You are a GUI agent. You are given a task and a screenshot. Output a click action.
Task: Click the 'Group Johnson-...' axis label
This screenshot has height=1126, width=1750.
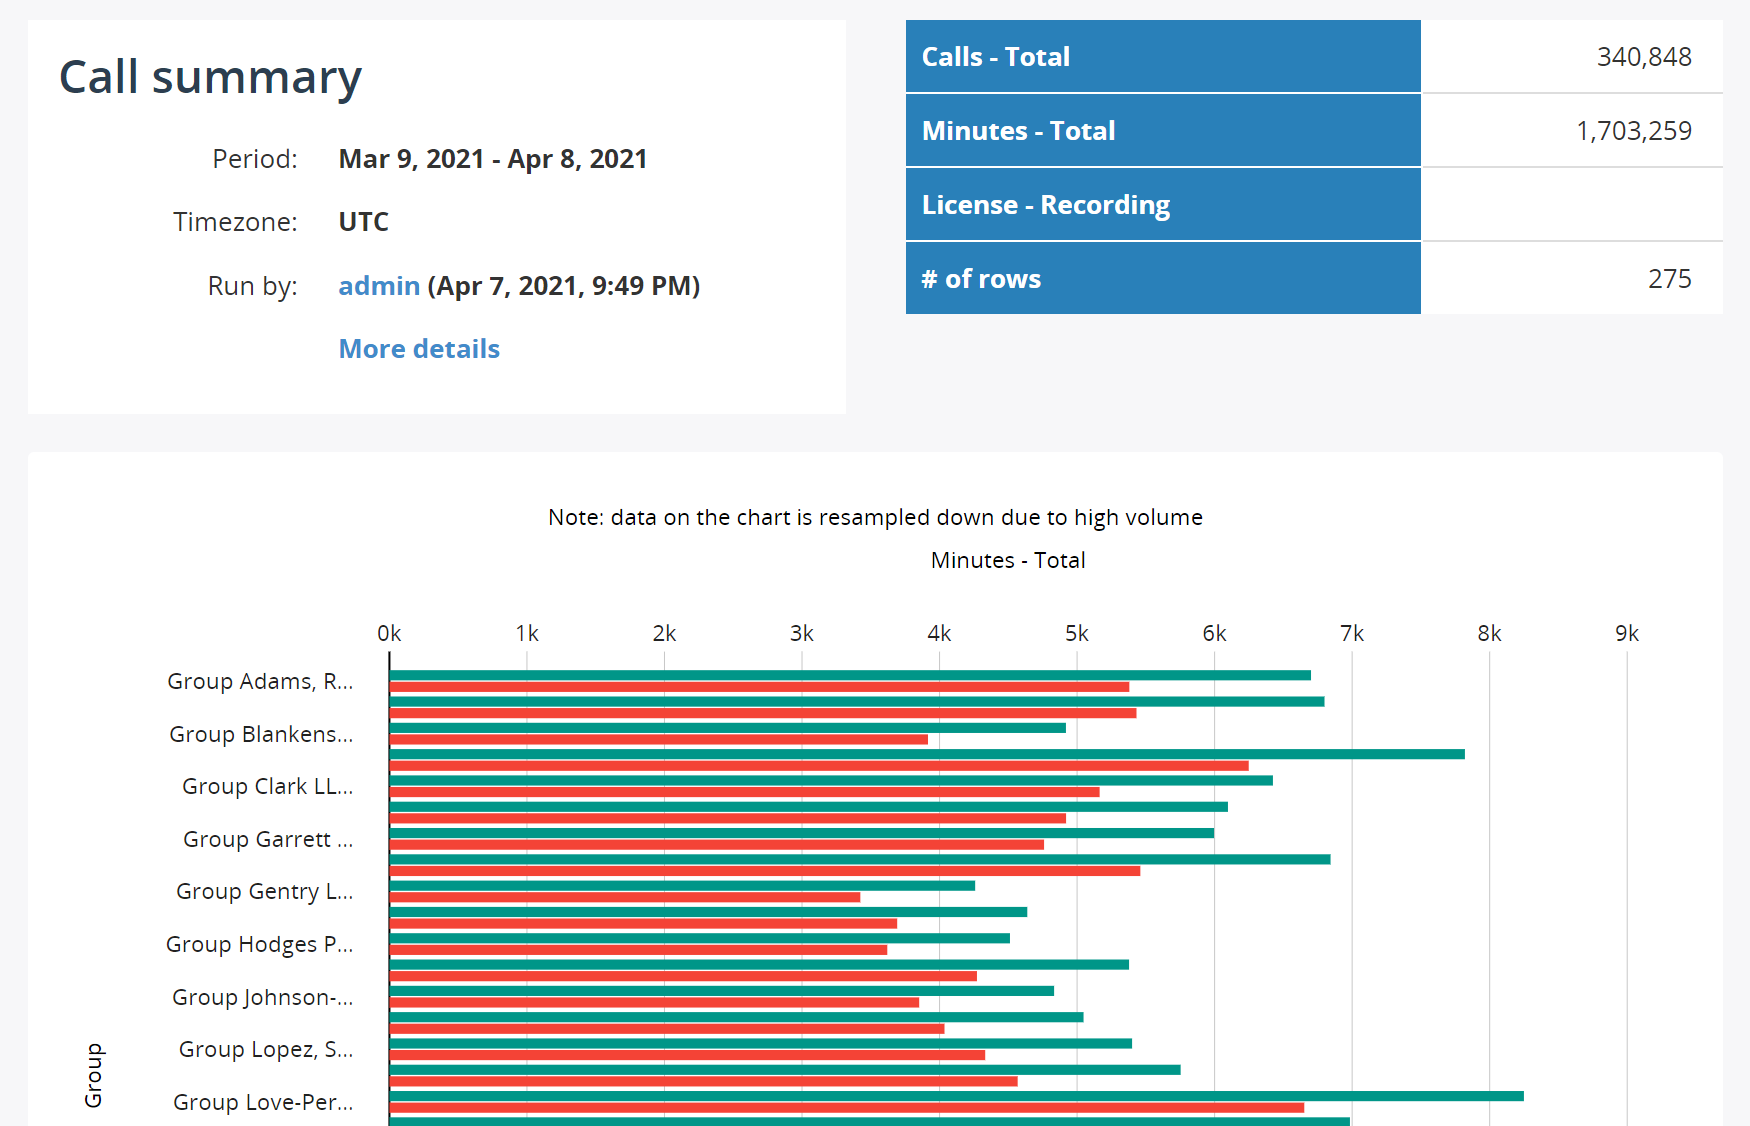[x=262, y=997]
